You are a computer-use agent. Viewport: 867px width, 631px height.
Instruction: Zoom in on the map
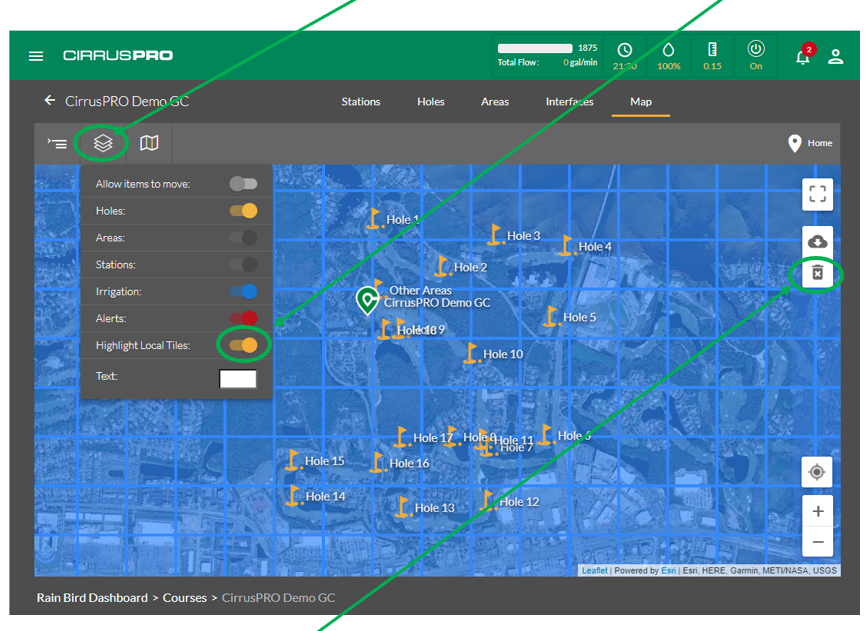point(817,511)
